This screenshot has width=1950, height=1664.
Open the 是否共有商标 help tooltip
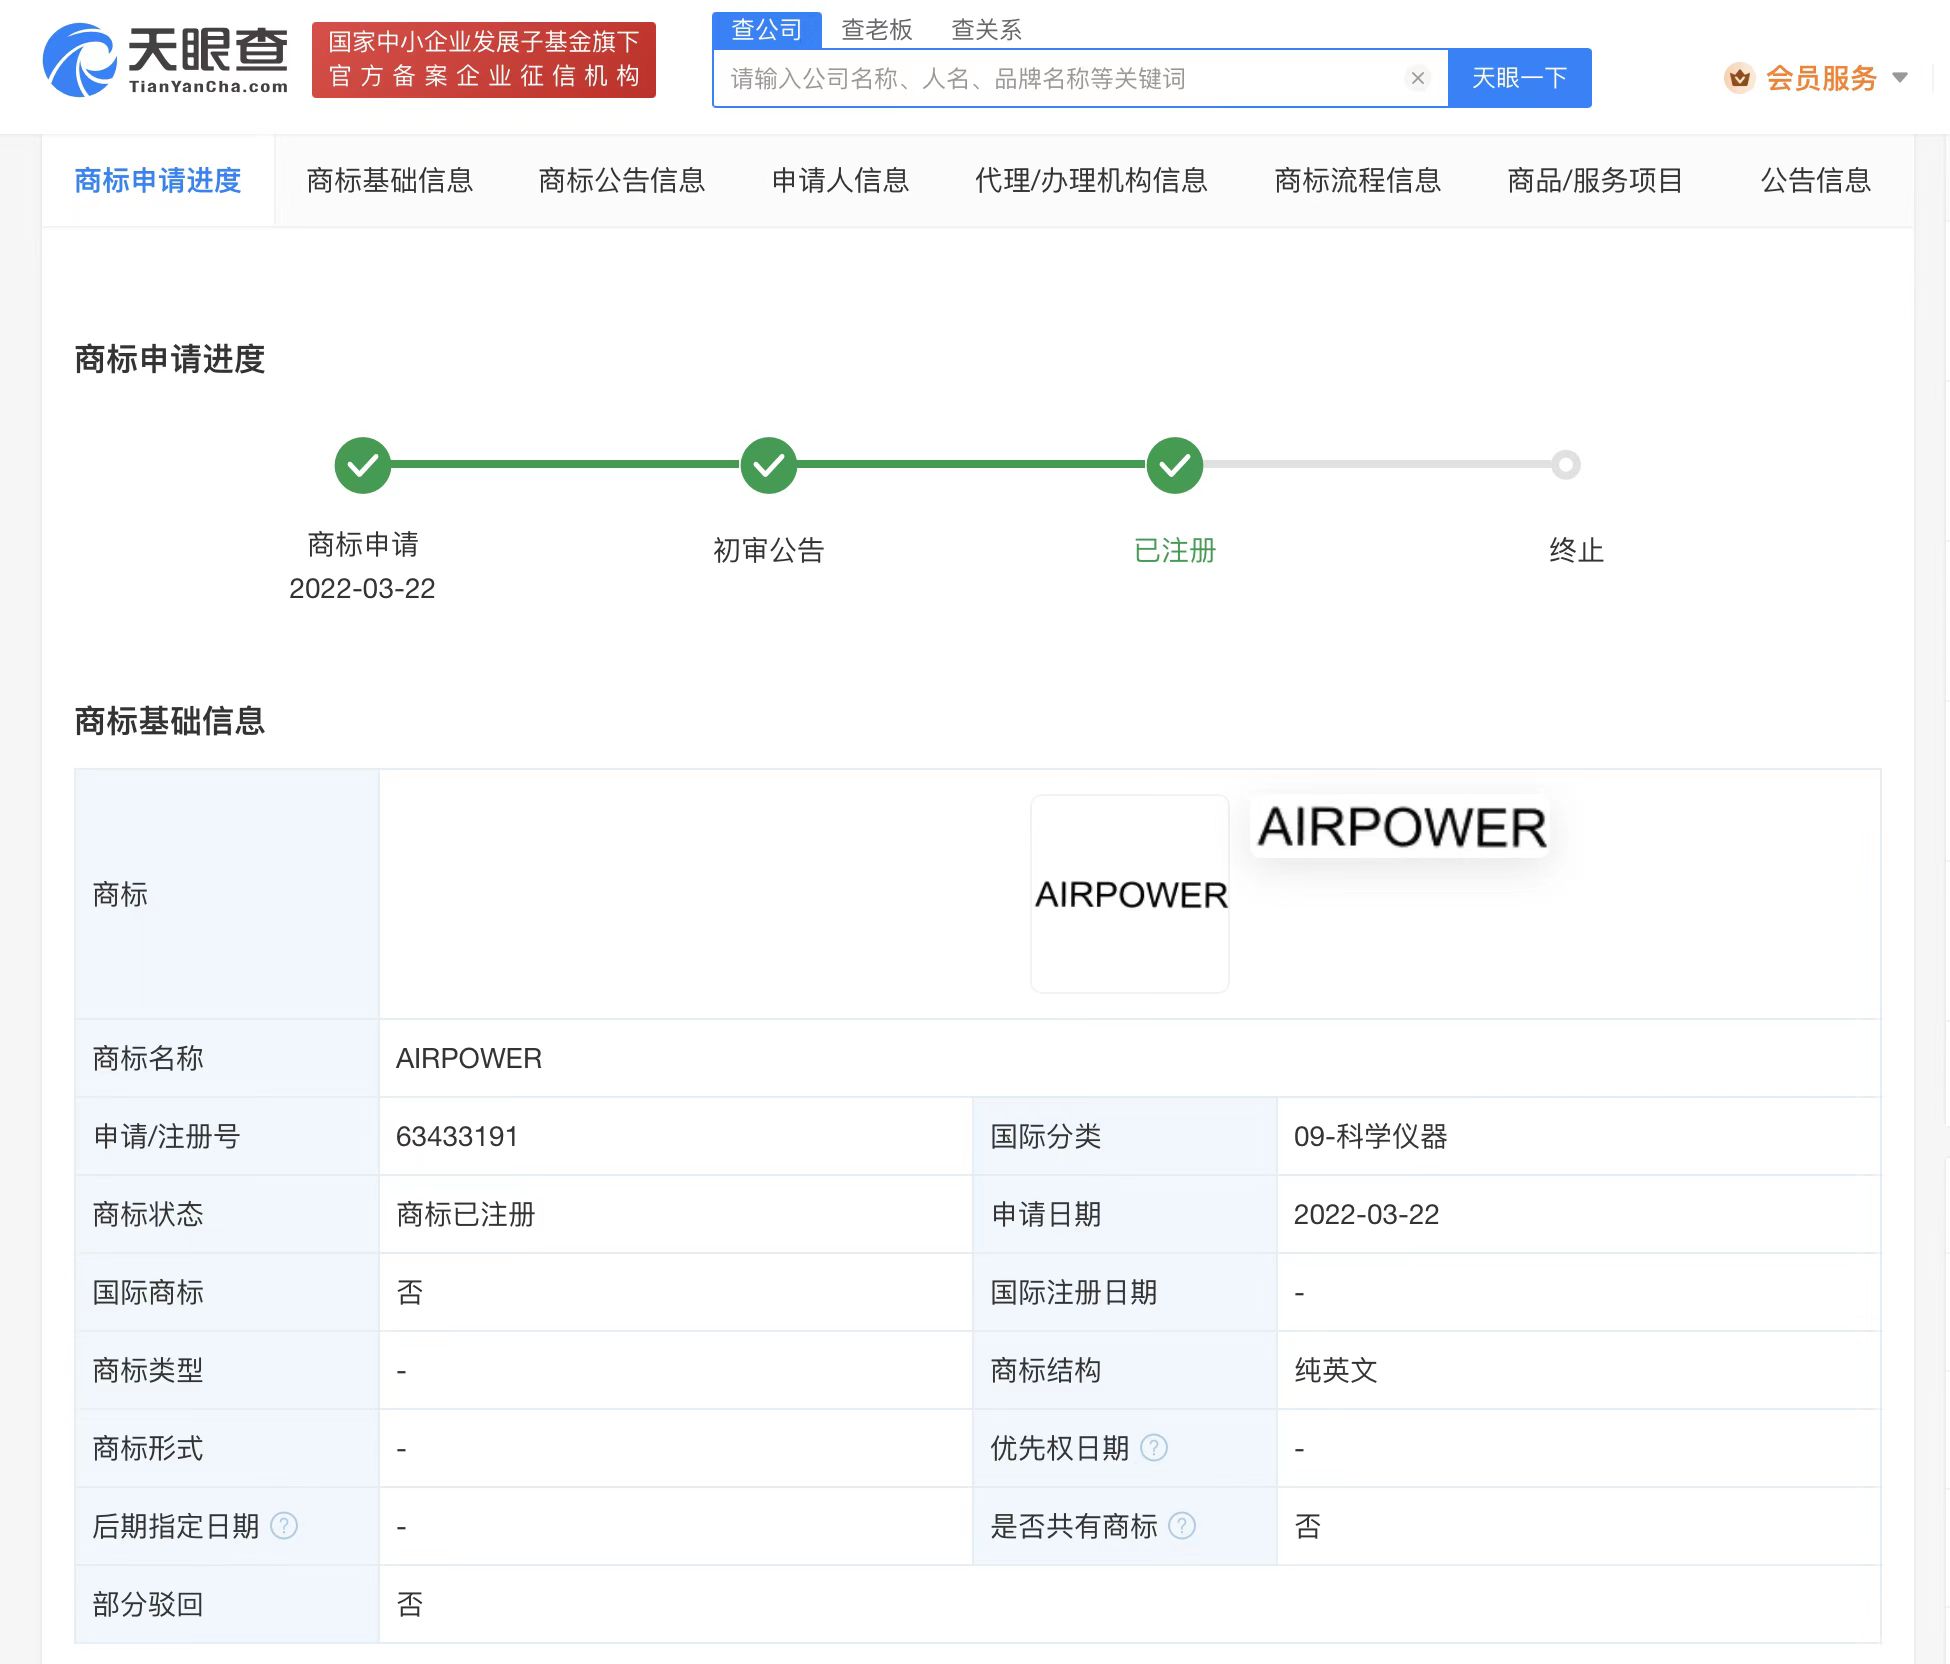(x=1183, y=1527)
